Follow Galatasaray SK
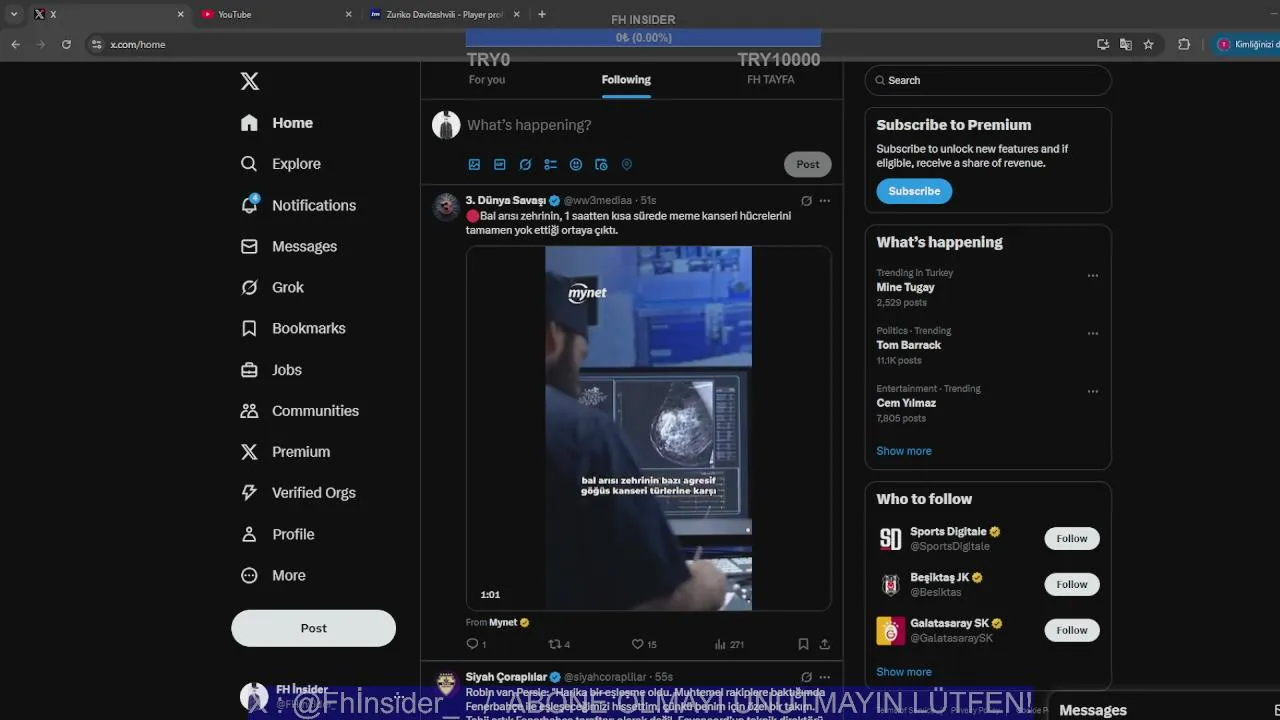This screenshot has height=720, width=1280. point(1072,630)
